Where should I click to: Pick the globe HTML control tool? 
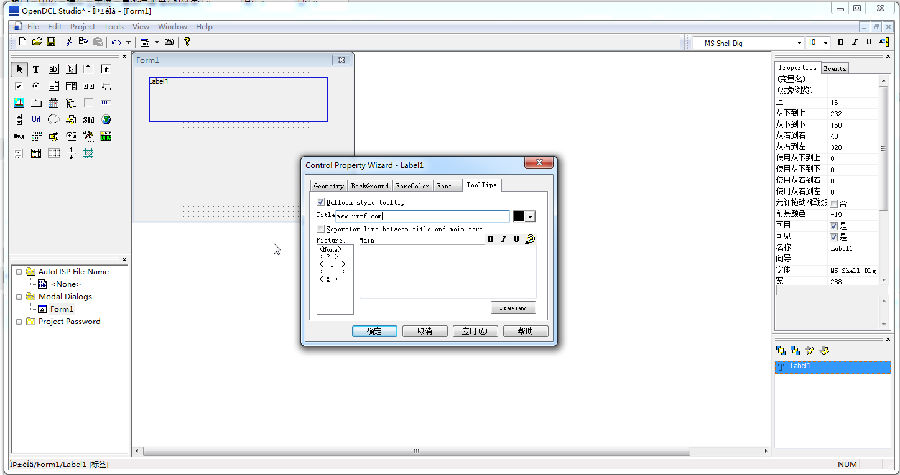(x=106, y=119)
